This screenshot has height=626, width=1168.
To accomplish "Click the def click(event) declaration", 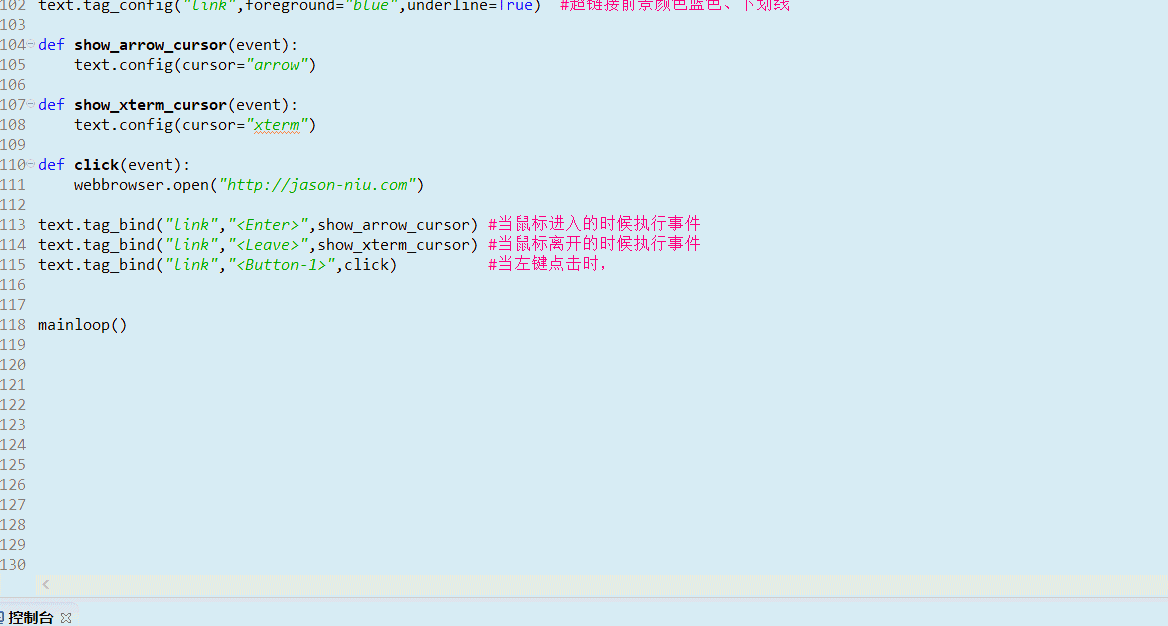I will pos(110,164).
